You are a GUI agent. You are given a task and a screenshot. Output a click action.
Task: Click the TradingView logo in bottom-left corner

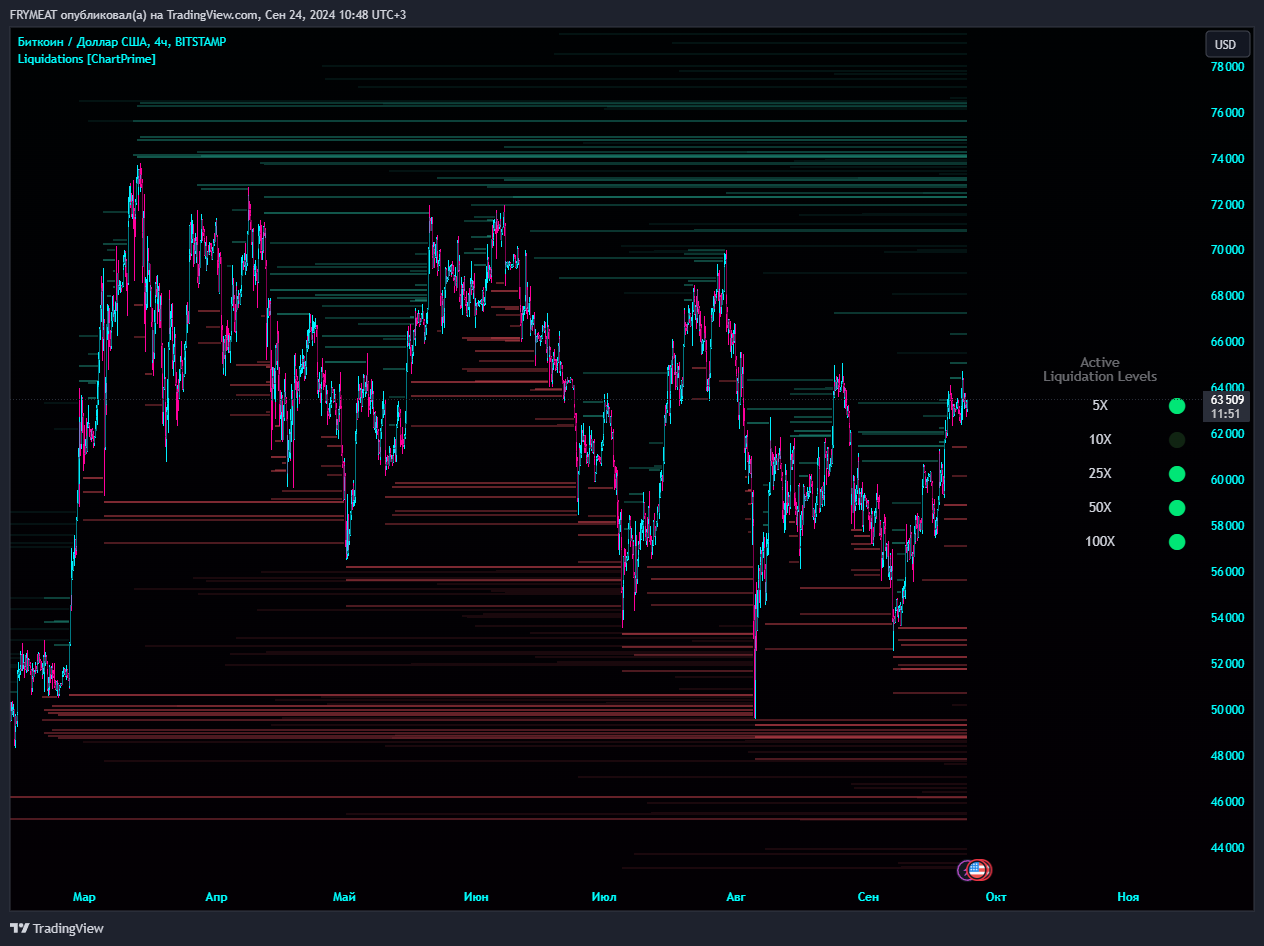click(x=57, y=928)
